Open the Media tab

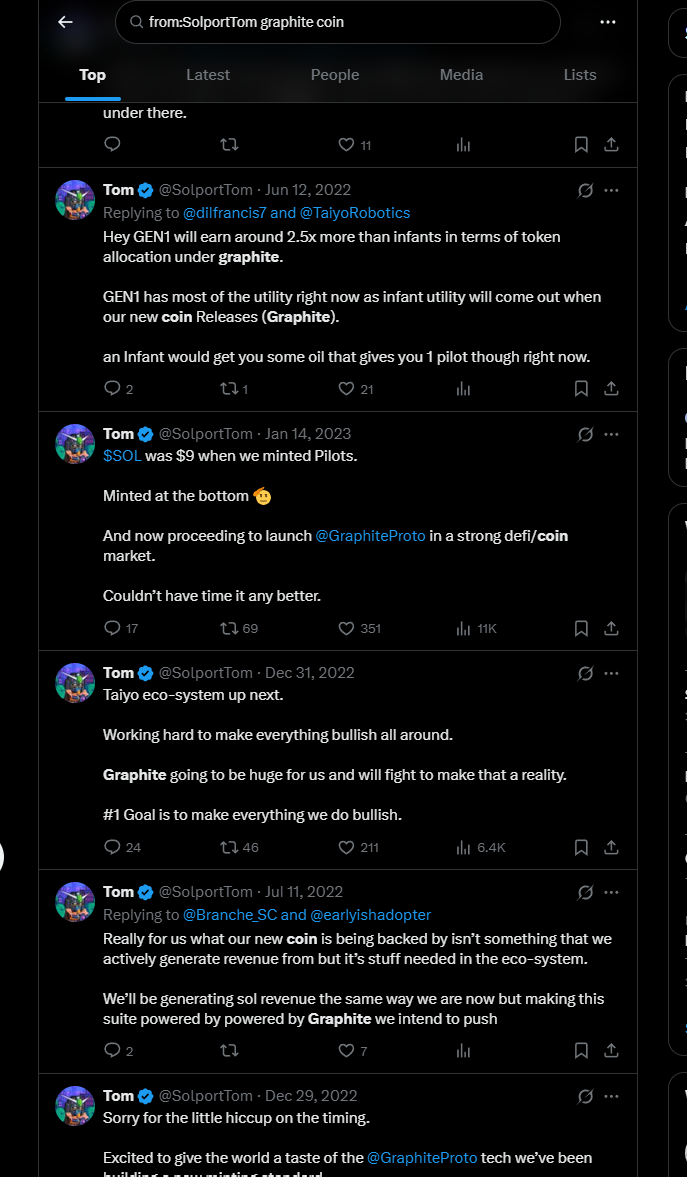[x=460, y=75]
